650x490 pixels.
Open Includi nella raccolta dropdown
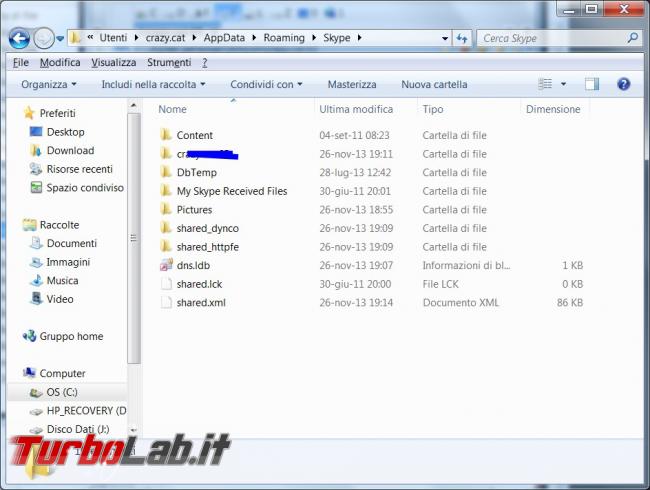[x=153, y=85]
